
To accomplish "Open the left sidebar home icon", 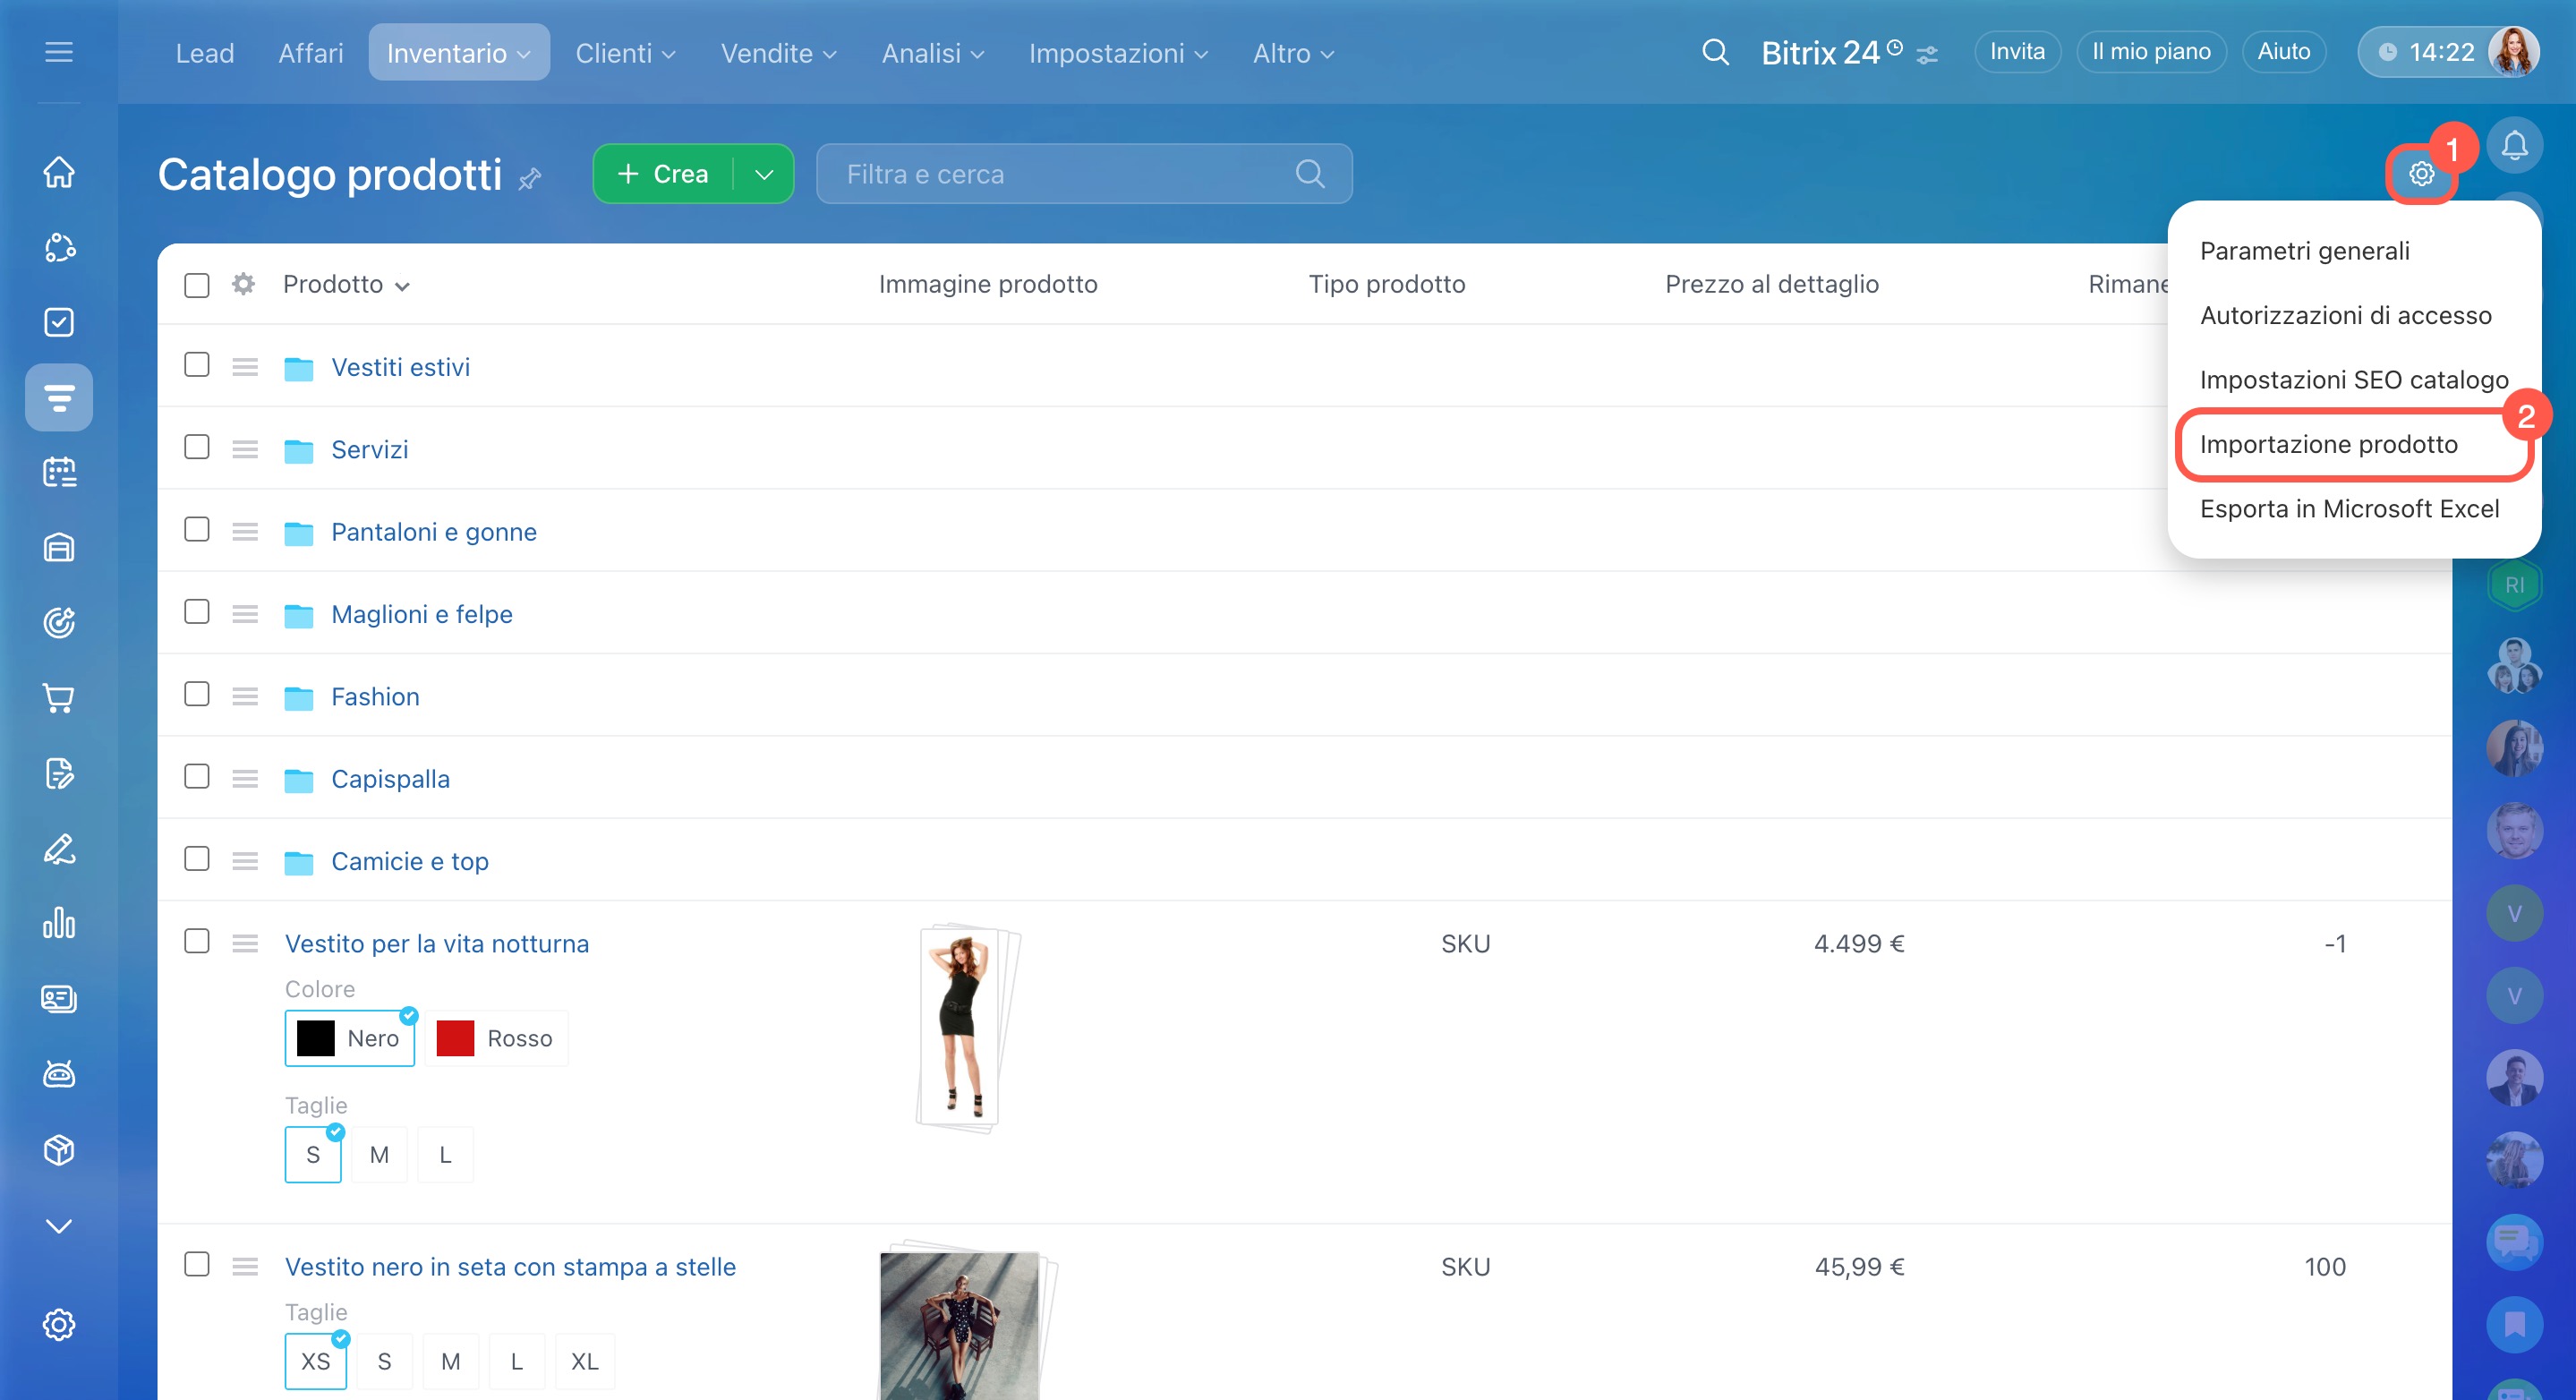I will point(59,172).
